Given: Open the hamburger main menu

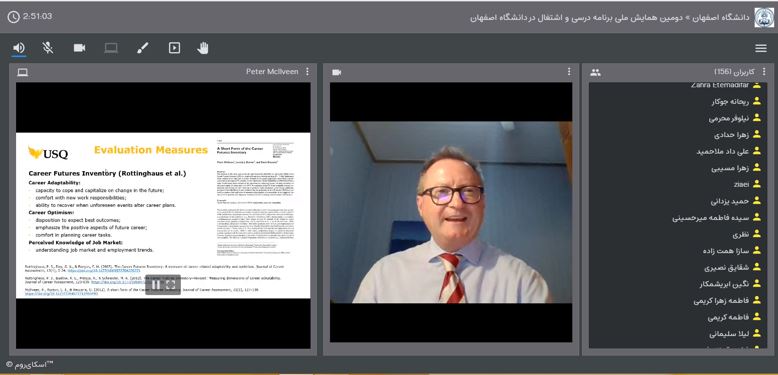Looking at the screenshot, I should tap(761, 48).
